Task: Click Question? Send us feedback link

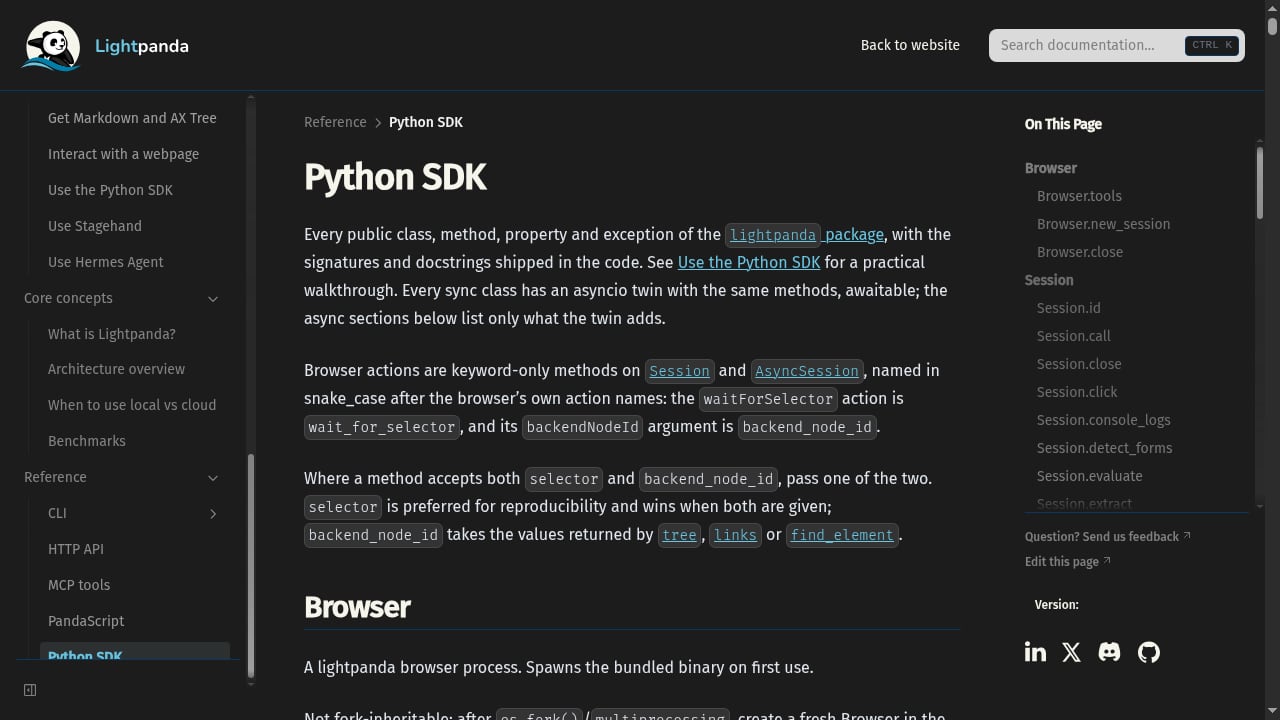Action: pyautogui.click(x=1108, y=537)
